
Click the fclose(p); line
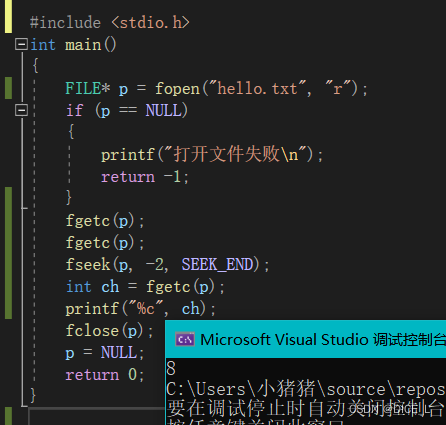click(x=109, y=331)
